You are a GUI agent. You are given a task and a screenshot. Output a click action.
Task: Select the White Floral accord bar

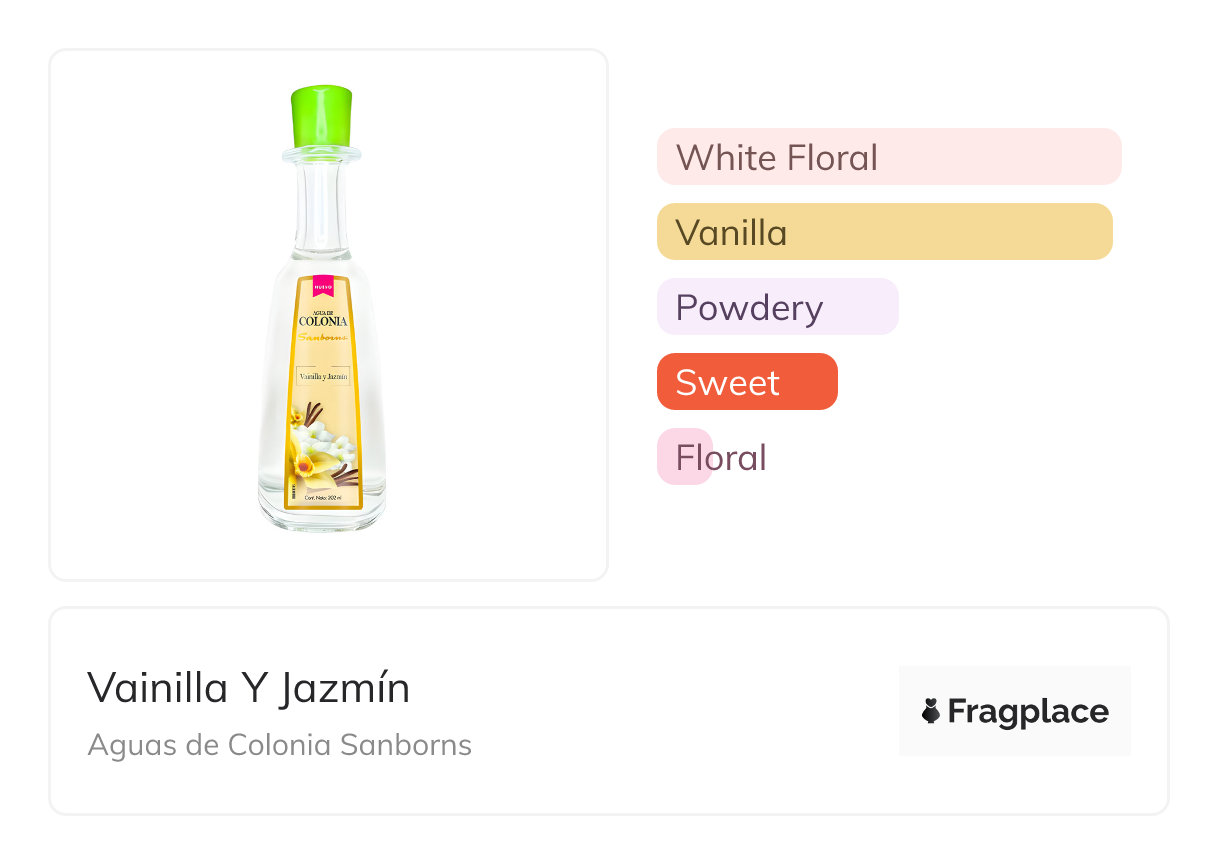point(888,157)
